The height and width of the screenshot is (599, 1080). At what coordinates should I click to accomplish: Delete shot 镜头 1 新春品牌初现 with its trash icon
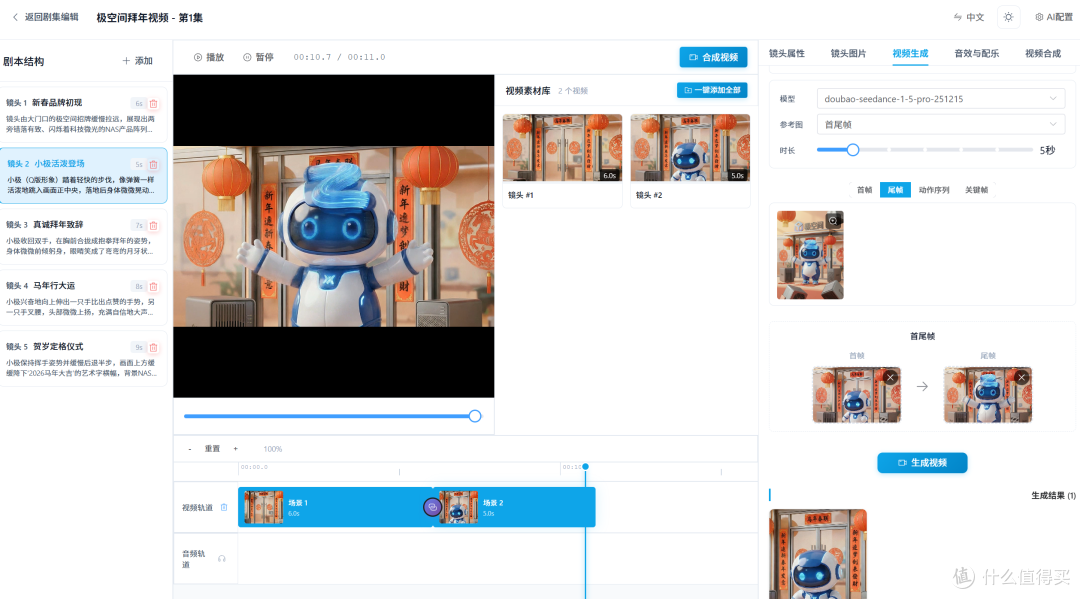pos(154,104)
